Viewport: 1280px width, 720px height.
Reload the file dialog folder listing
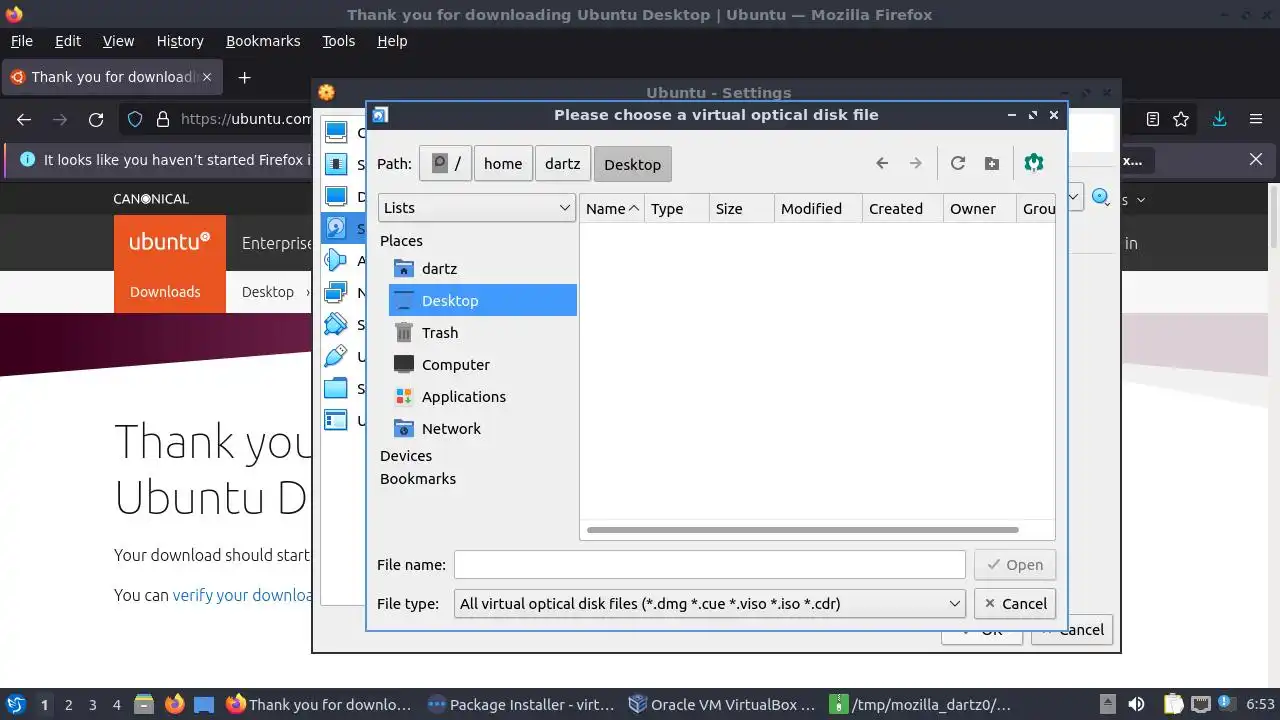point(958,164)
